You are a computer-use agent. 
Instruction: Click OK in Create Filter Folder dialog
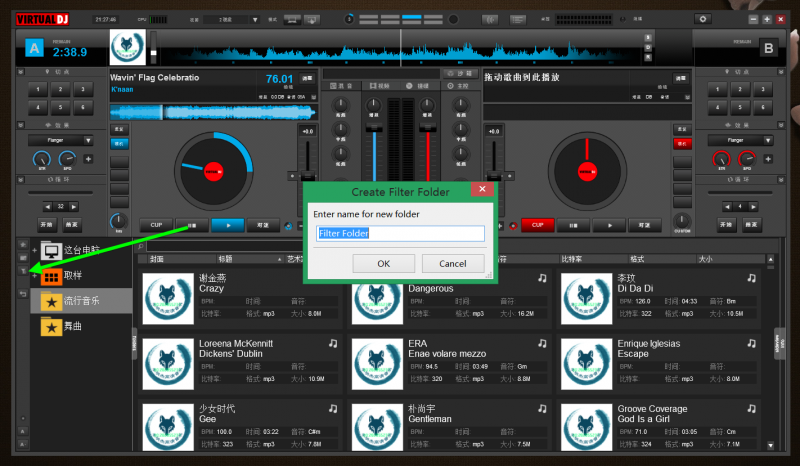[383, 263]
